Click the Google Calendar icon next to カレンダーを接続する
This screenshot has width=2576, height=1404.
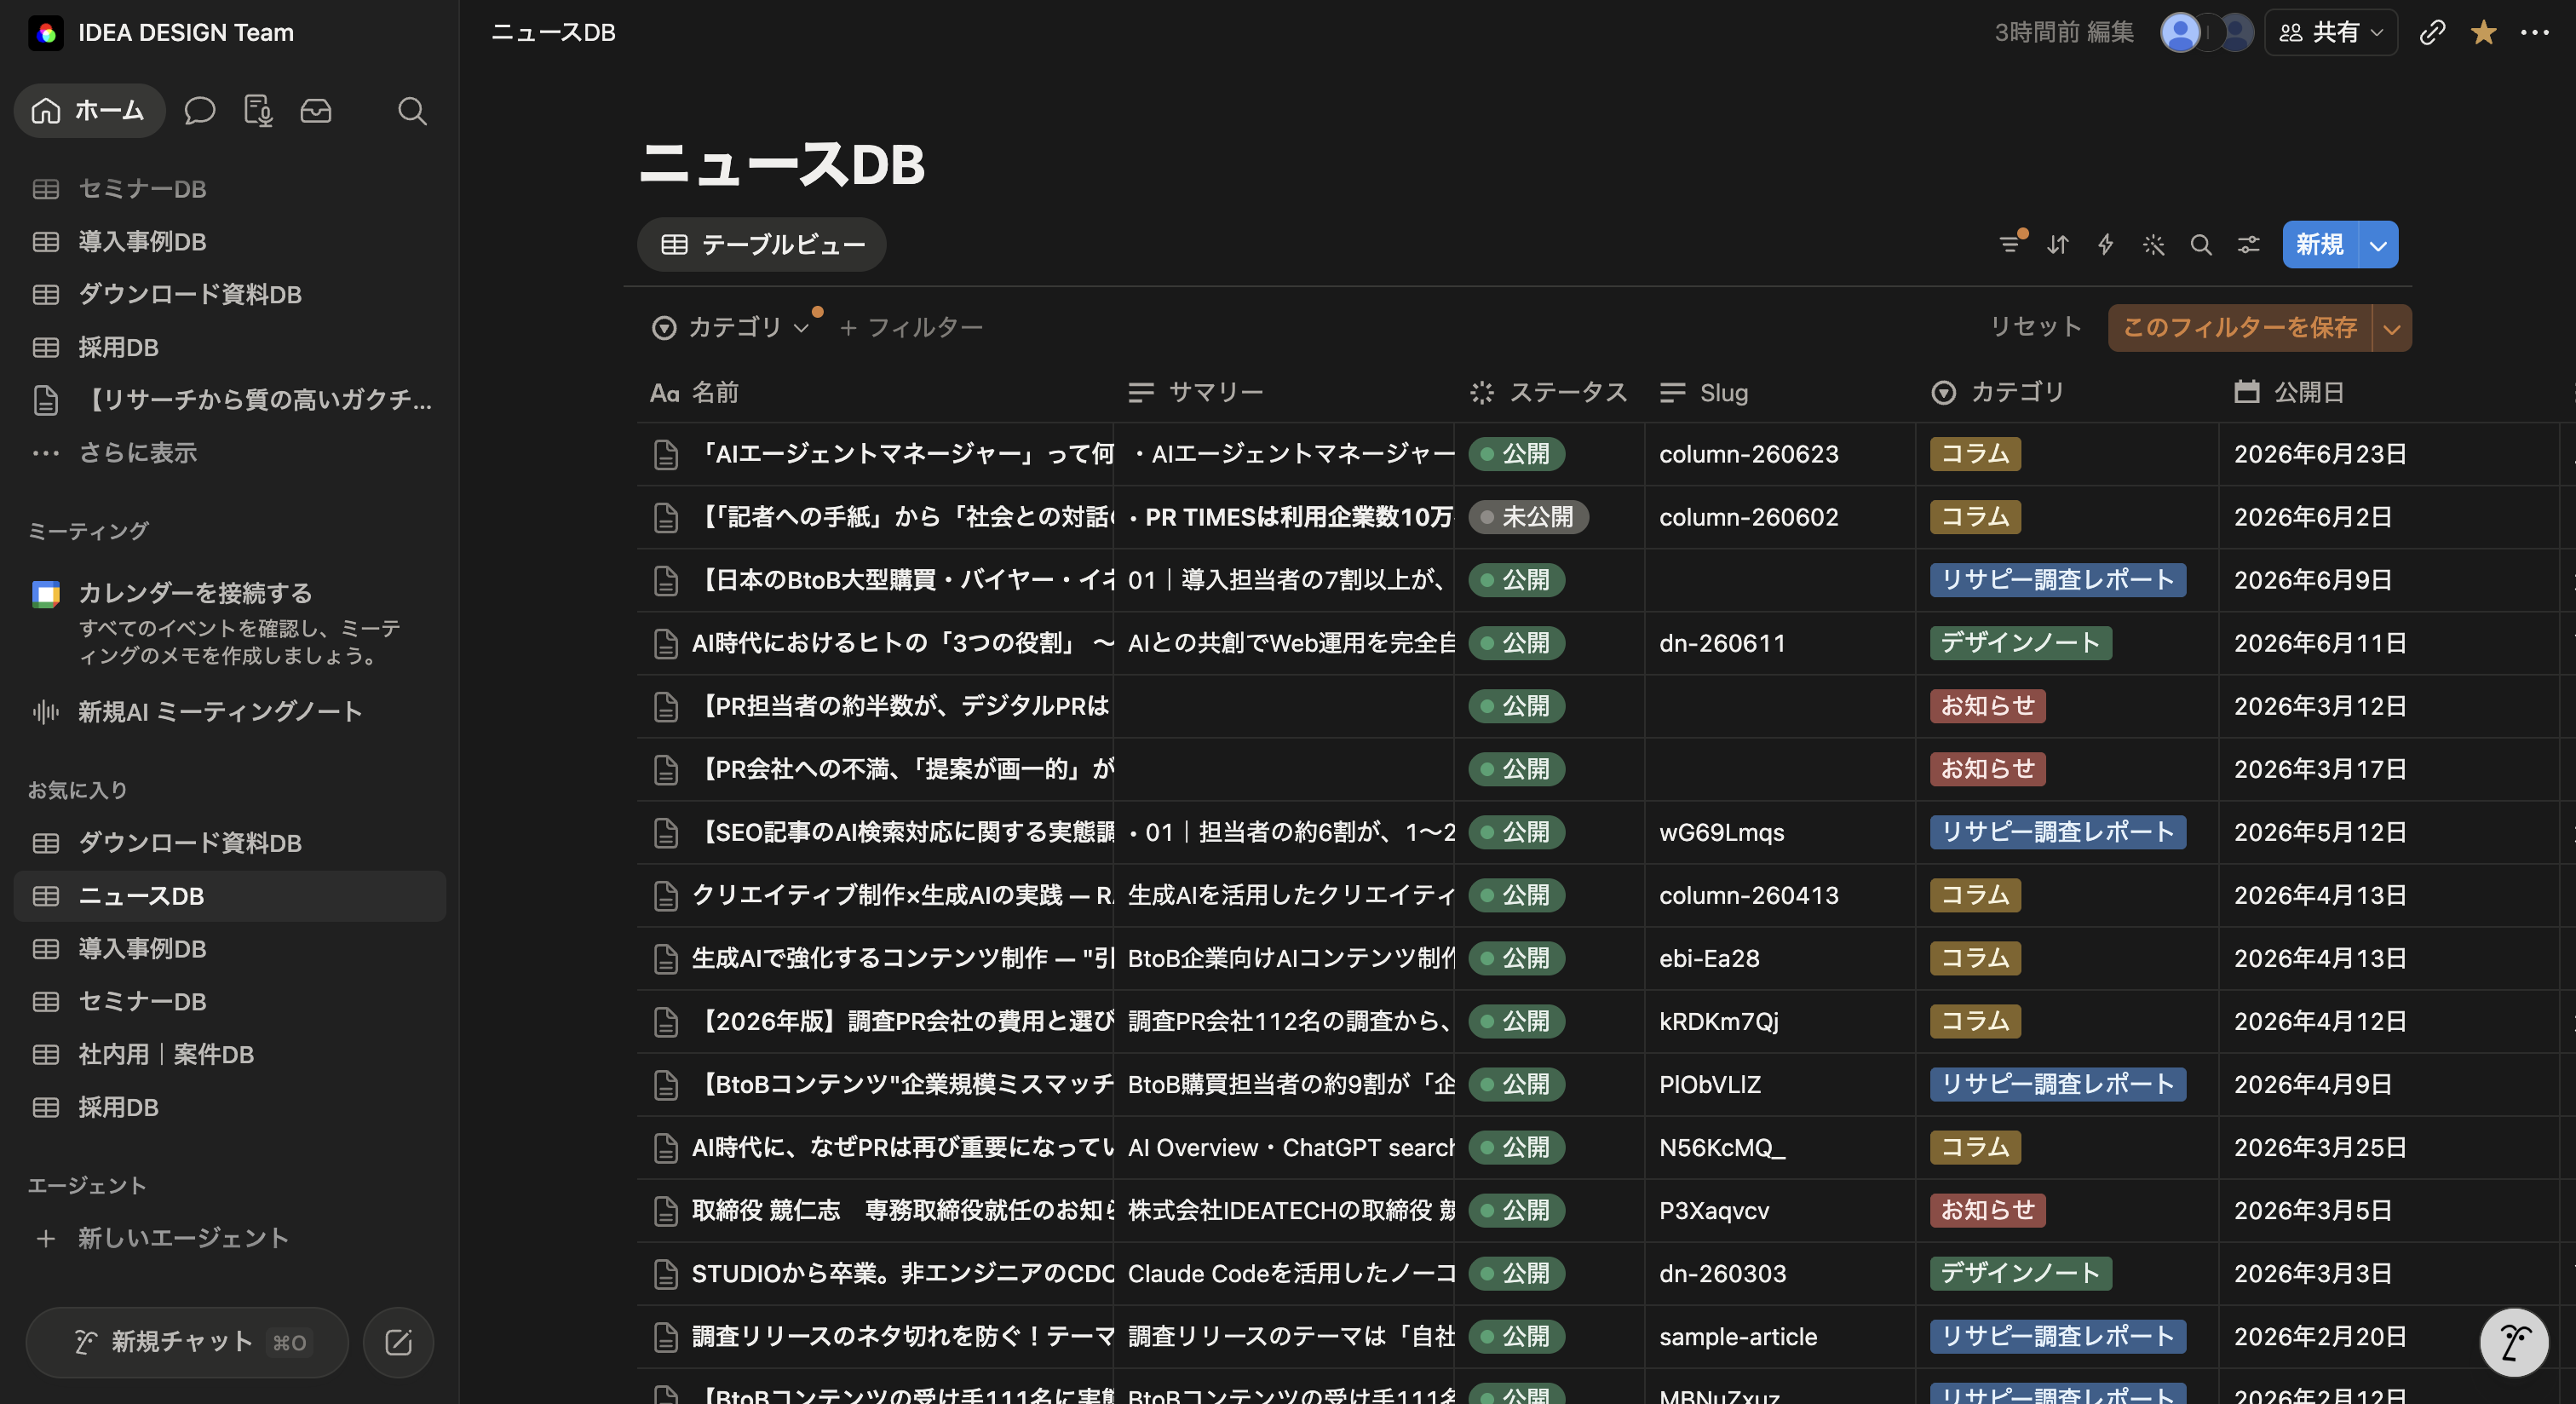click(46, 593)
